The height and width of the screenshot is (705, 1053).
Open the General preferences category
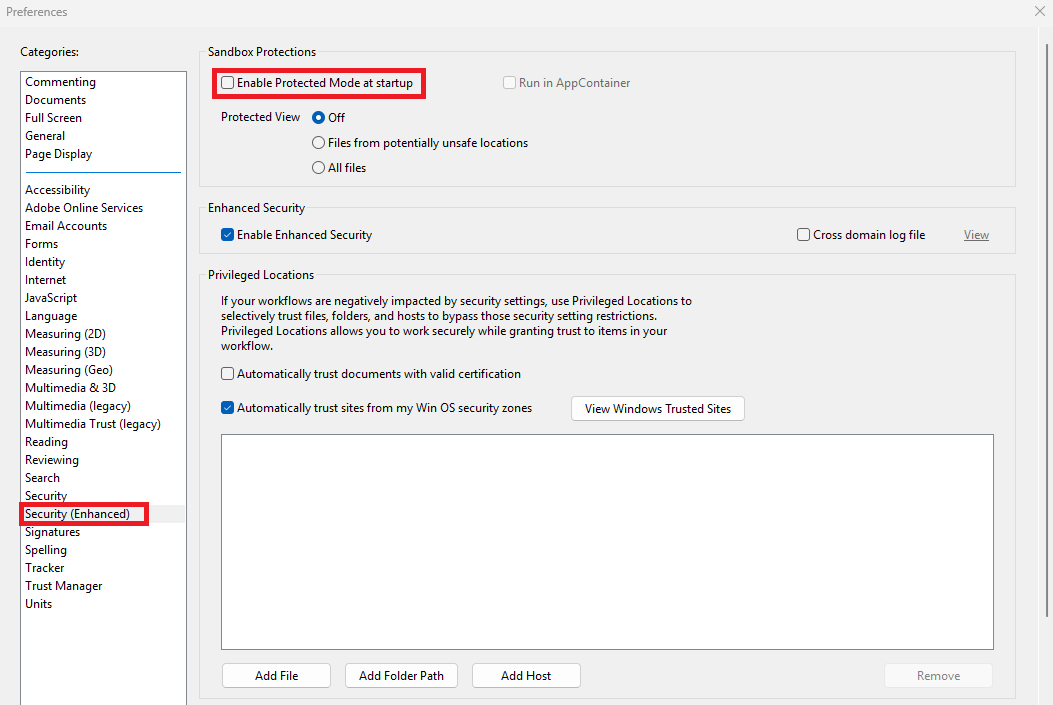click(45, 136)
